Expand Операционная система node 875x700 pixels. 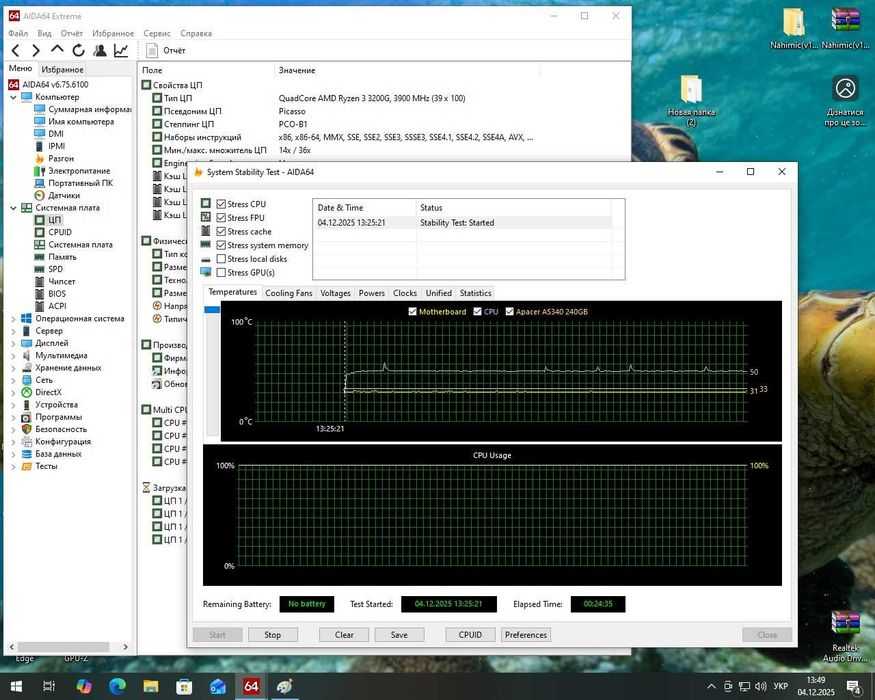tap(13, 319)
